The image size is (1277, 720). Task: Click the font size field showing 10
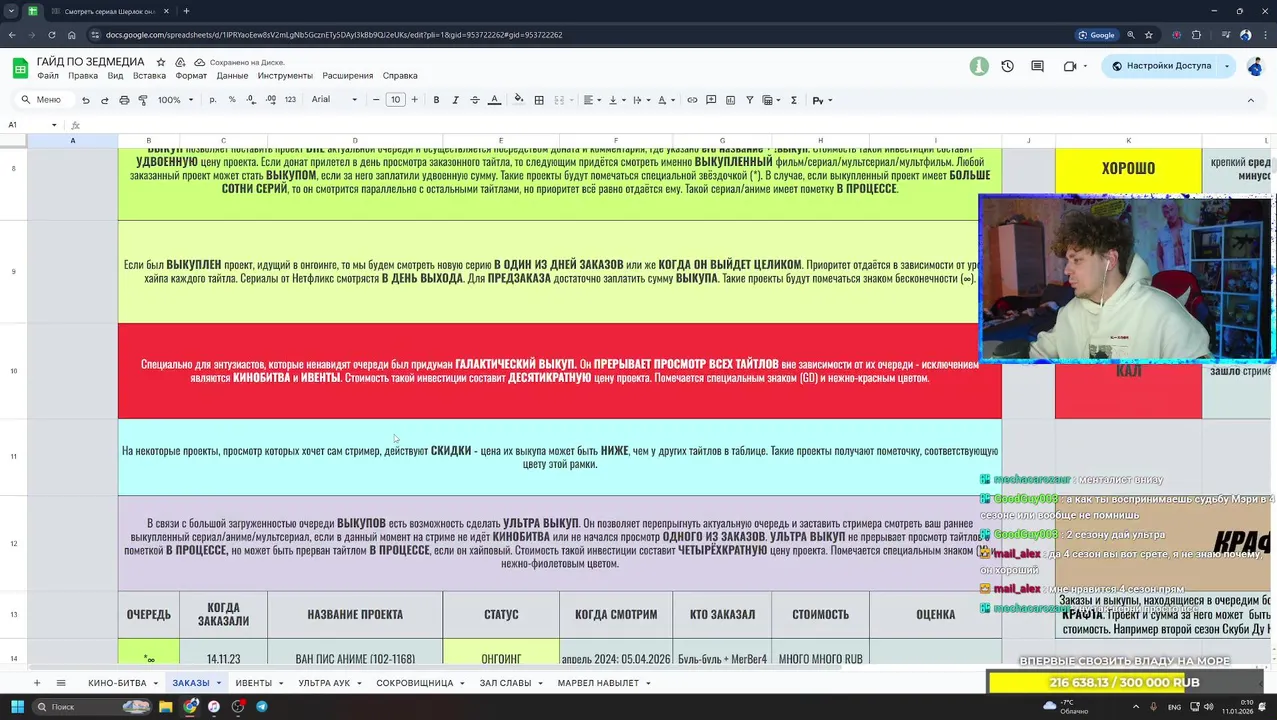click(395, 100)
